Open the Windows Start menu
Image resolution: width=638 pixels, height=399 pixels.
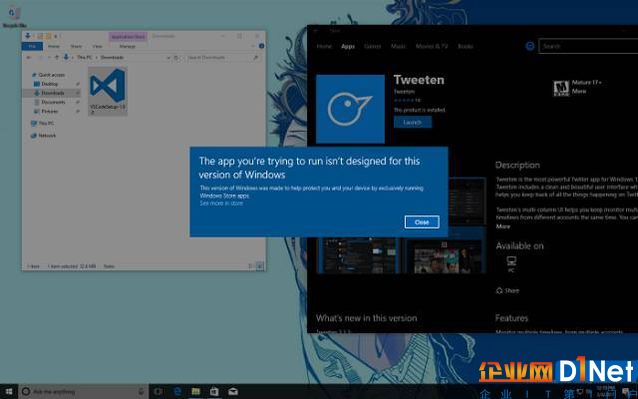(9, 392)
